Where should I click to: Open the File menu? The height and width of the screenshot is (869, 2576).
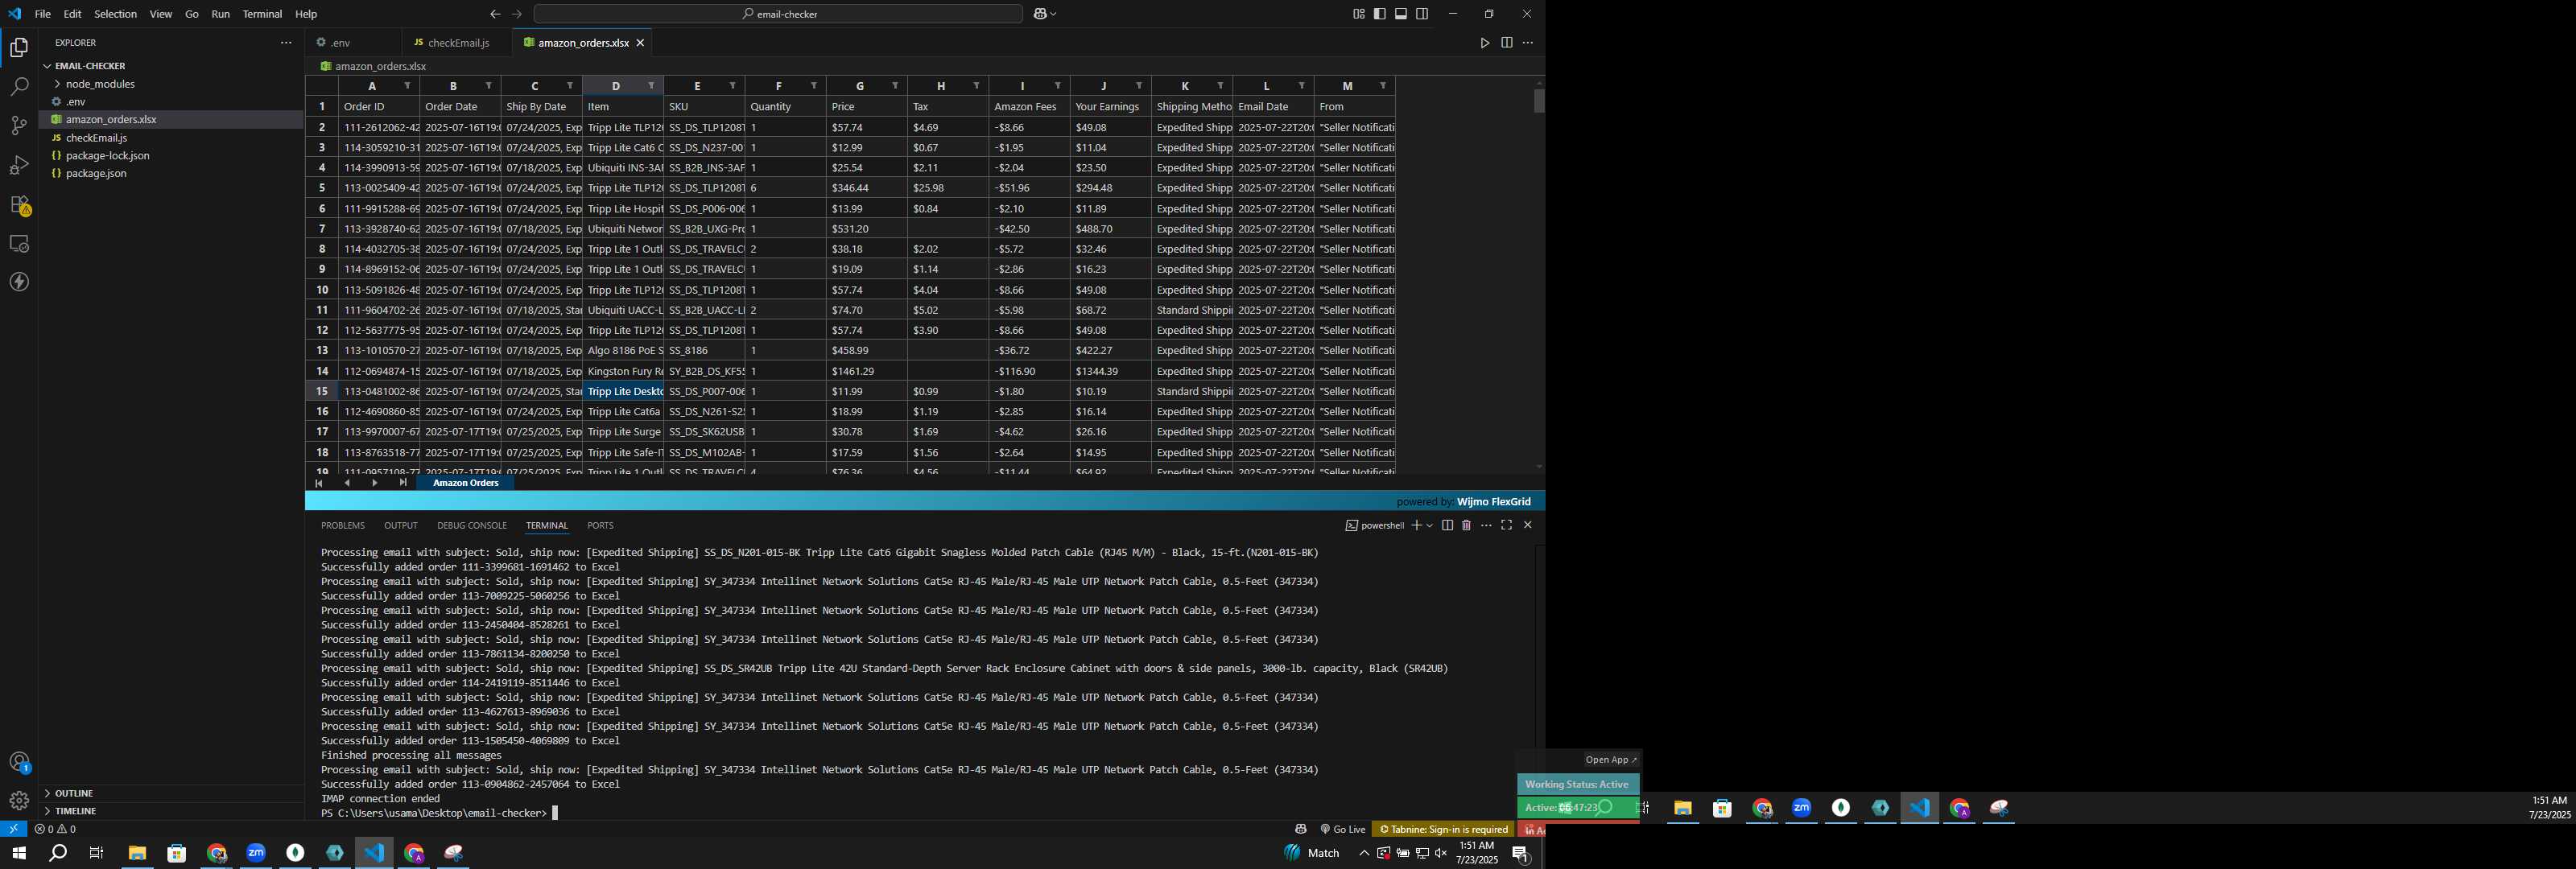[x=42, y=14]
